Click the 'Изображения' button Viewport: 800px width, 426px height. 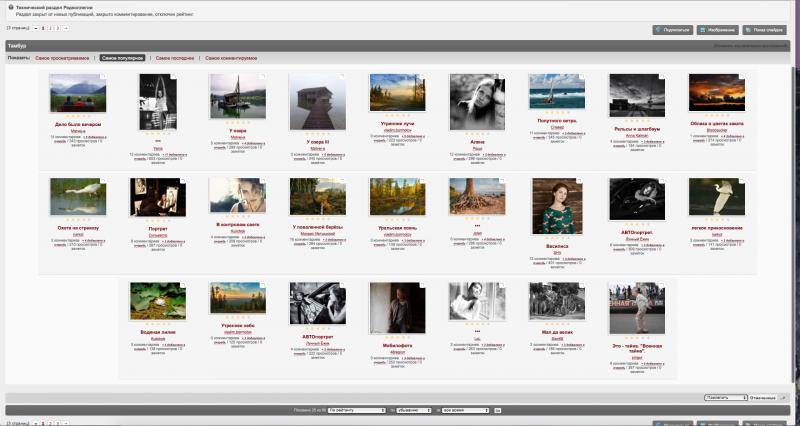(x=718, y=30)
